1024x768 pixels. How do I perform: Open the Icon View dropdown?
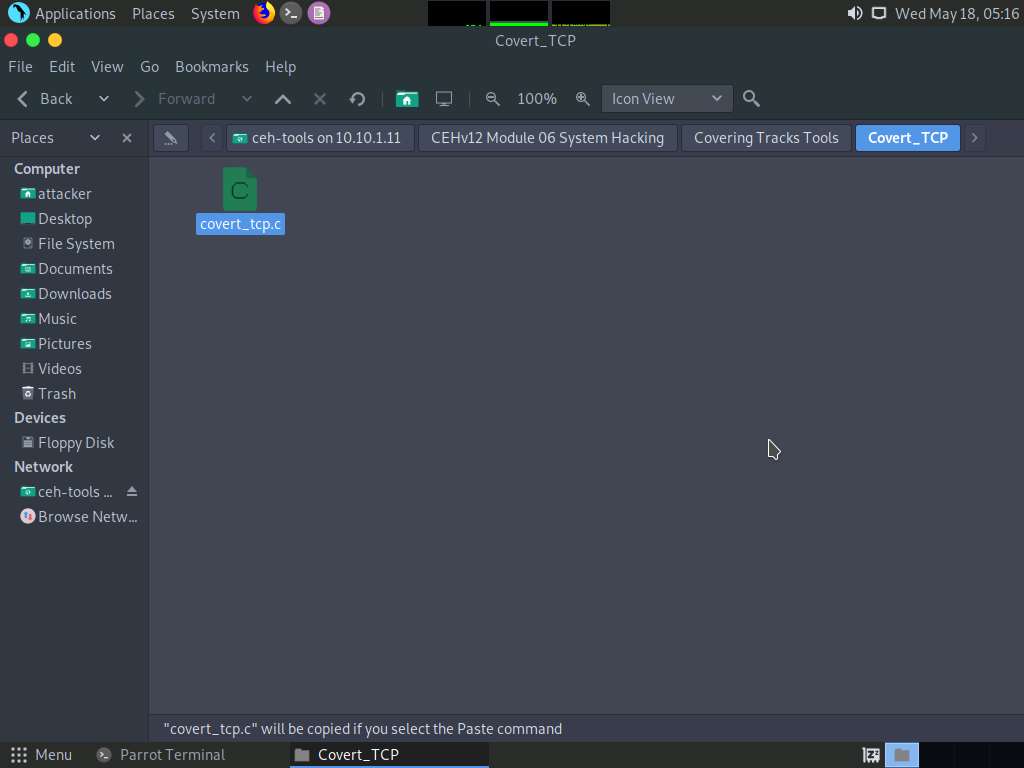point(666,99)
